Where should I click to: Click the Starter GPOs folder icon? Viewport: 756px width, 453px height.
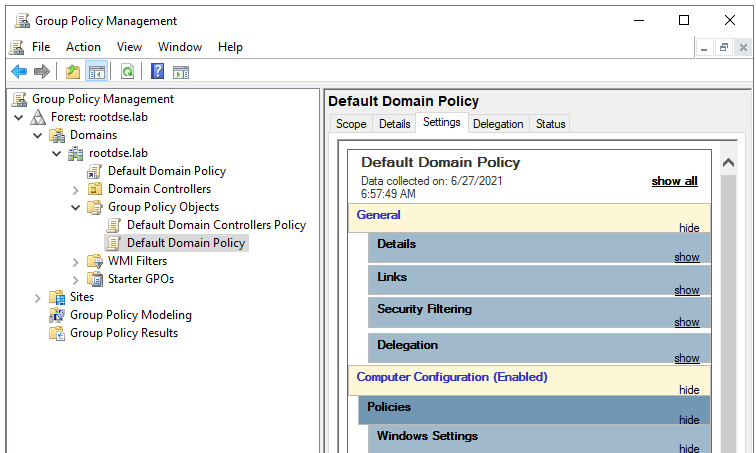coord(94,279)
